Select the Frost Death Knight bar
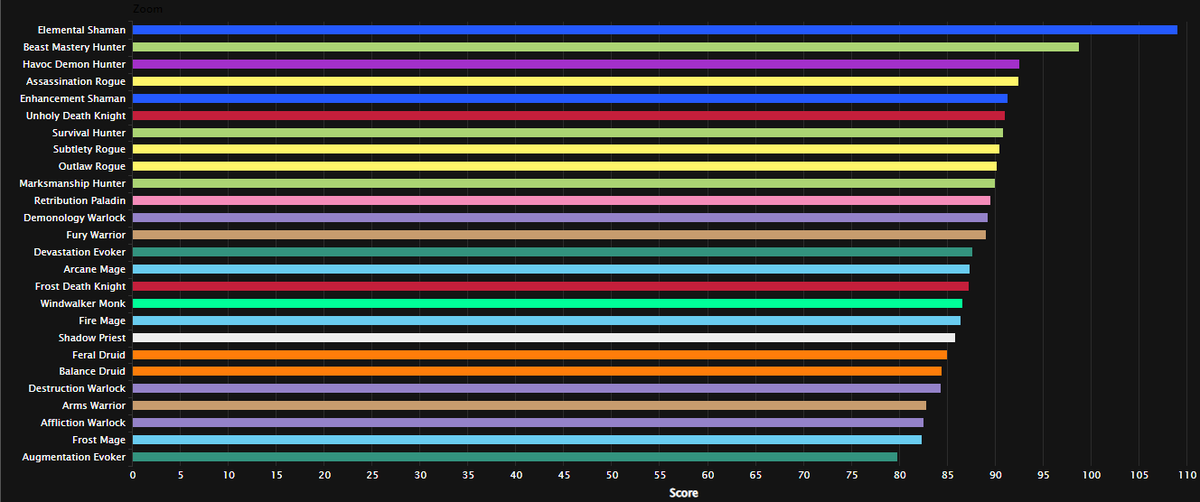The image size is (1200, 502). click(550, 286)
